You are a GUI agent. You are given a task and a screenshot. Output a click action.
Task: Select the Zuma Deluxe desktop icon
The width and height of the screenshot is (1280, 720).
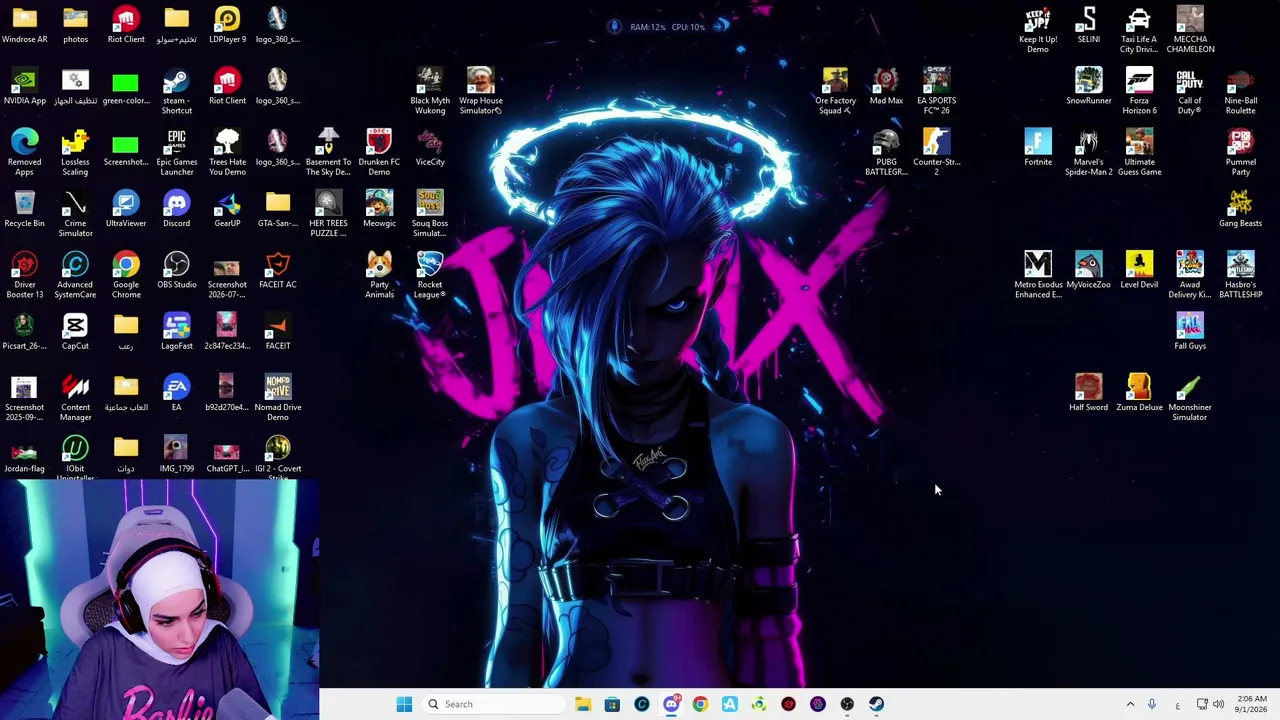point(1139,393)
